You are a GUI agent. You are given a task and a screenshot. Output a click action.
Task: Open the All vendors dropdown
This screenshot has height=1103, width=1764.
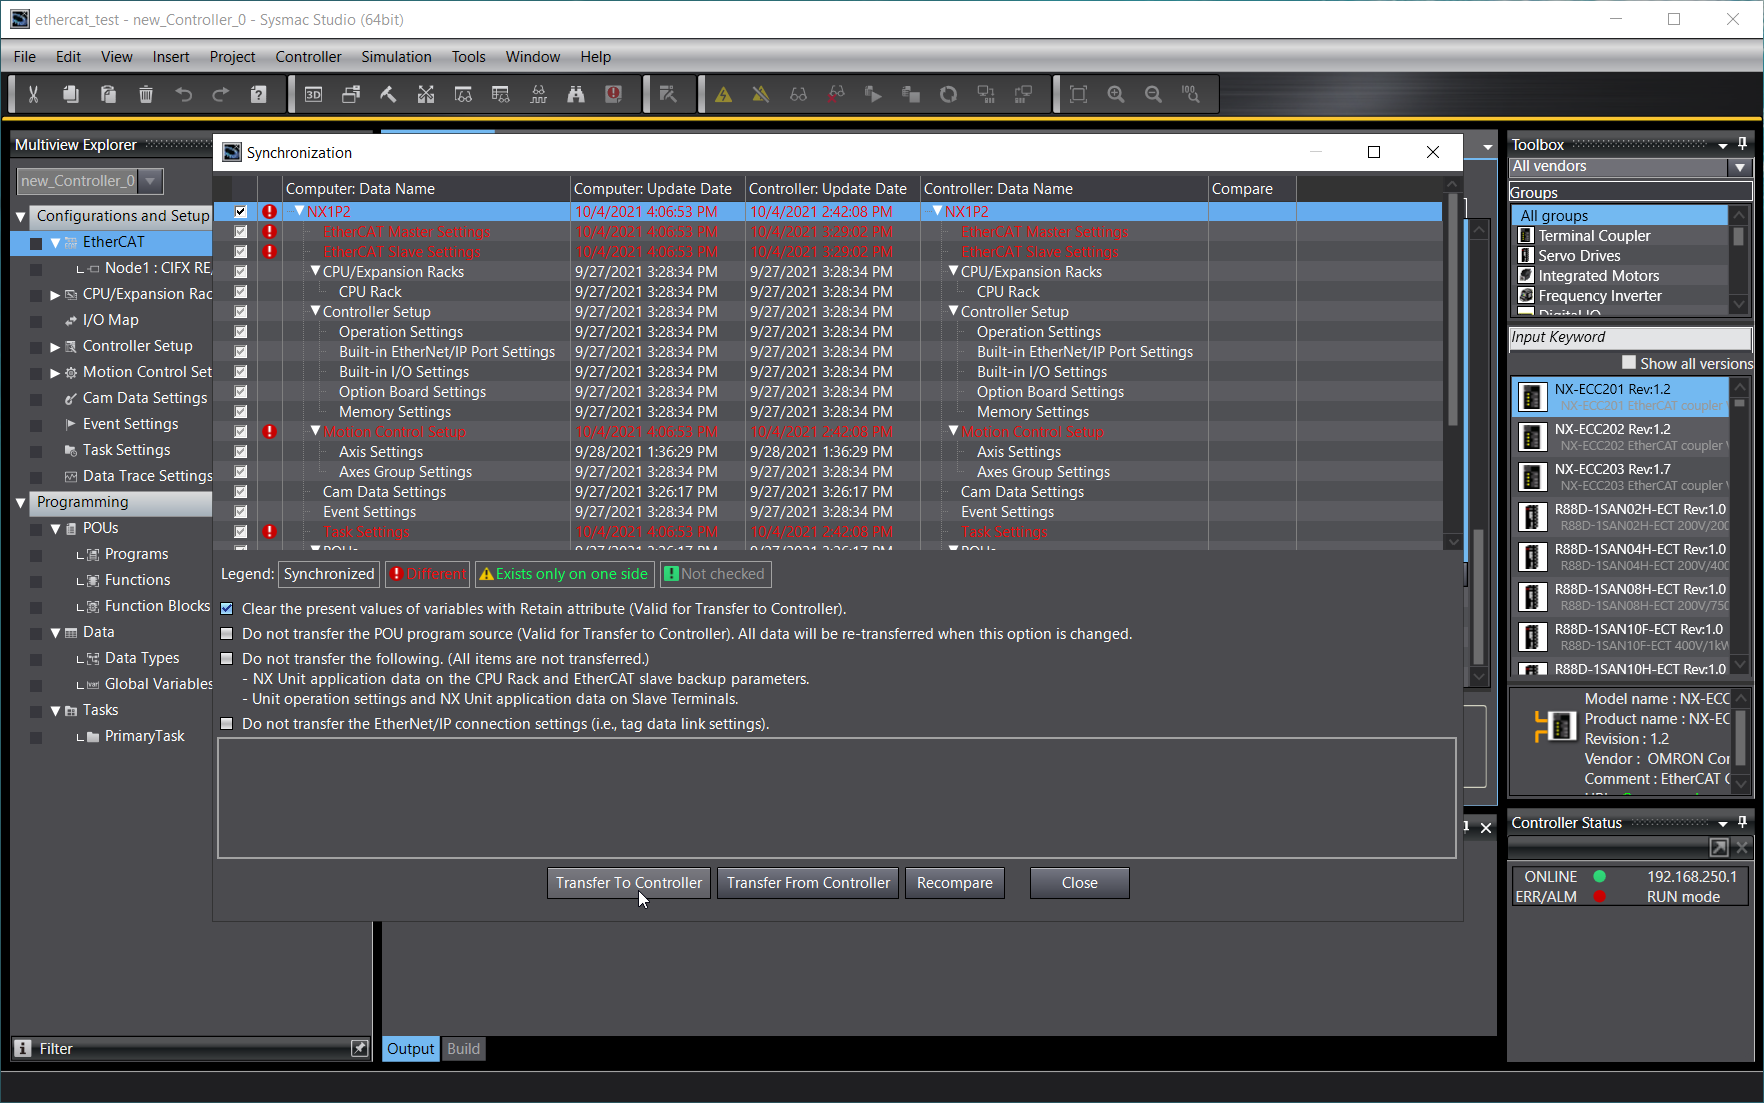pyautogui.click(x=1739, y=167)
